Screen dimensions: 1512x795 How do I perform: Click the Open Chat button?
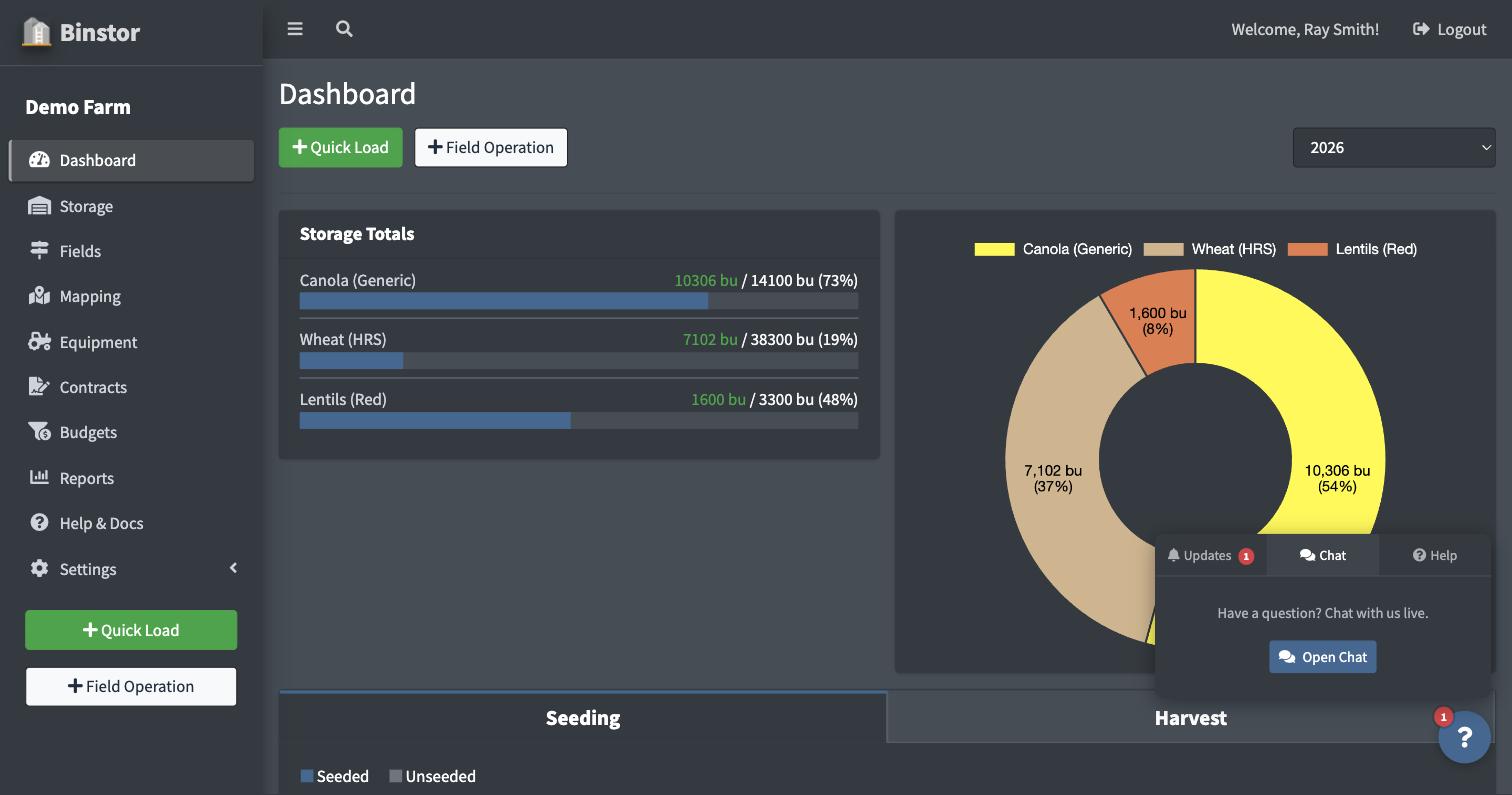click(1322, 657)
